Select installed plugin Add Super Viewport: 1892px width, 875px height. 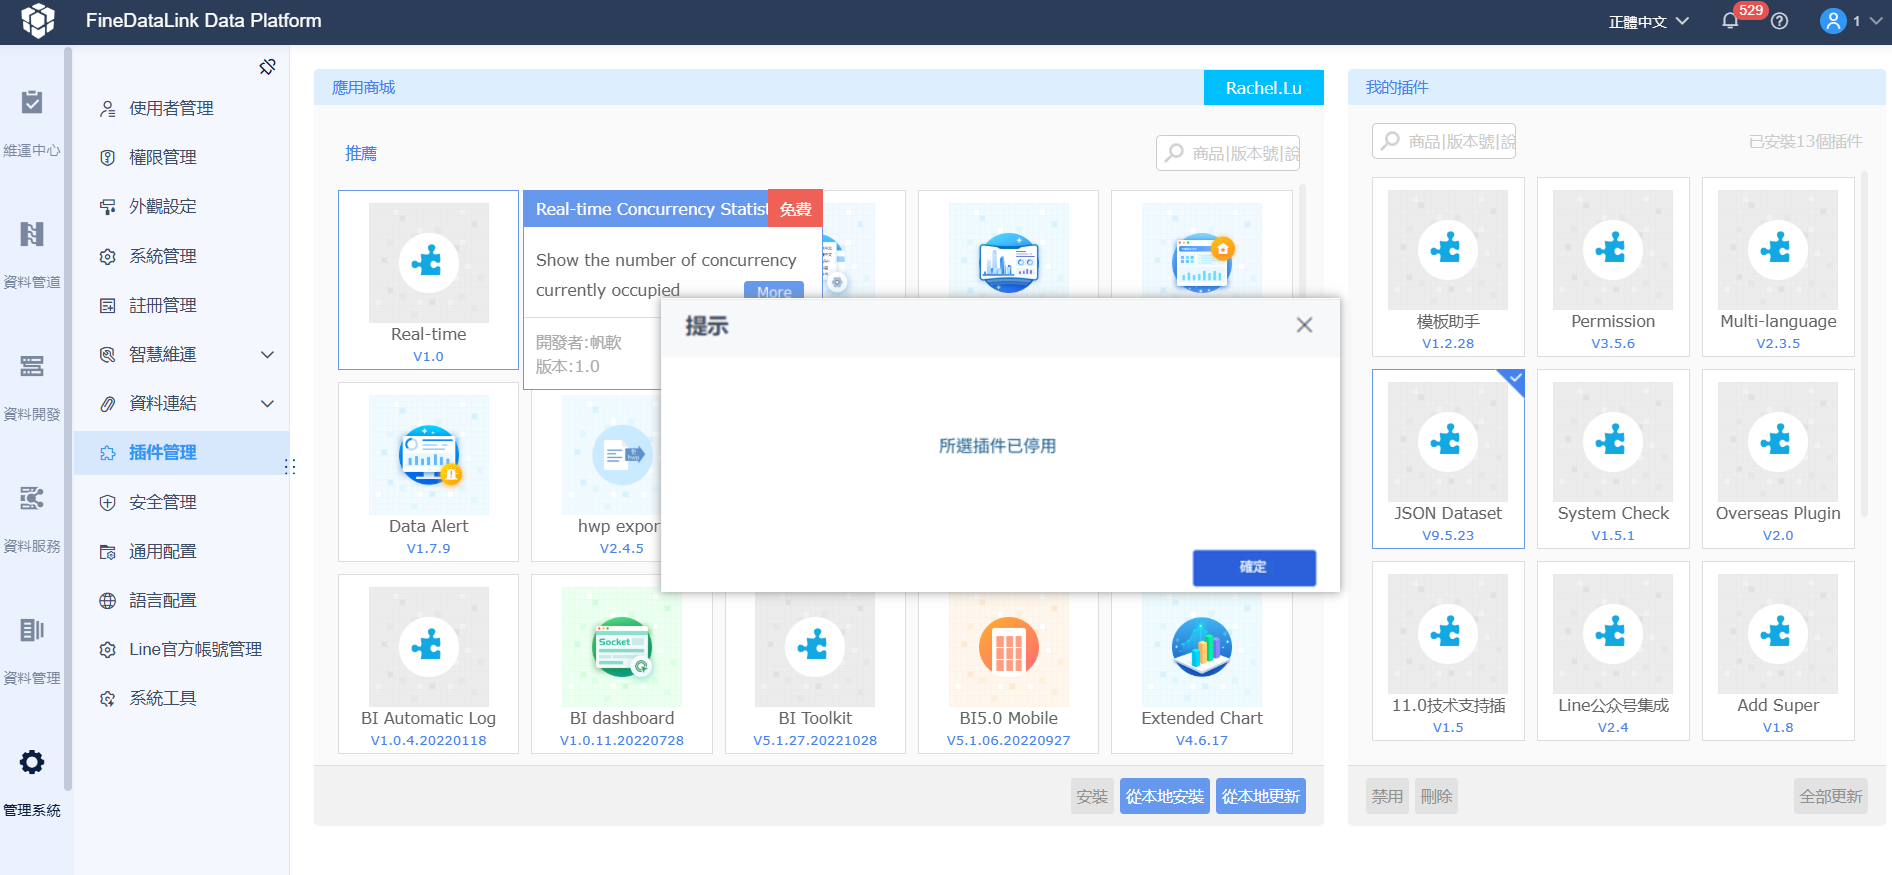coord(1778,651)
